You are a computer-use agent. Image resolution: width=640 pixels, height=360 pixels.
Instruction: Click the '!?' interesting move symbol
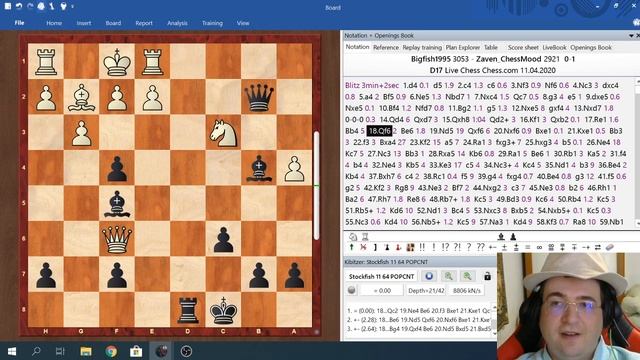[445, 247]
